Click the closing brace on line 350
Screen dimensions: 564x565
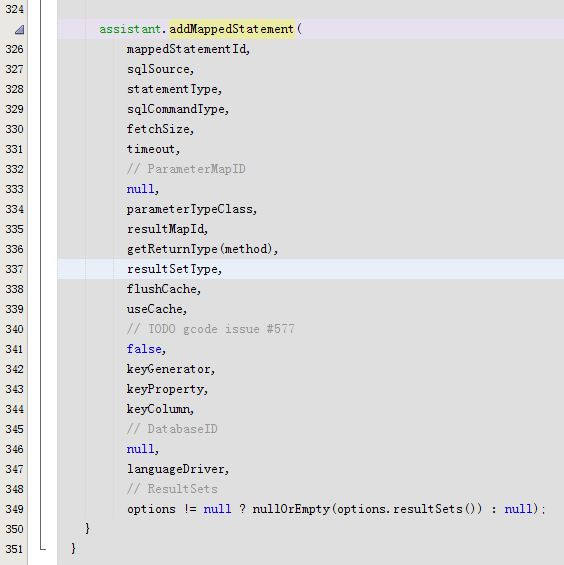[x=87, y=529]
